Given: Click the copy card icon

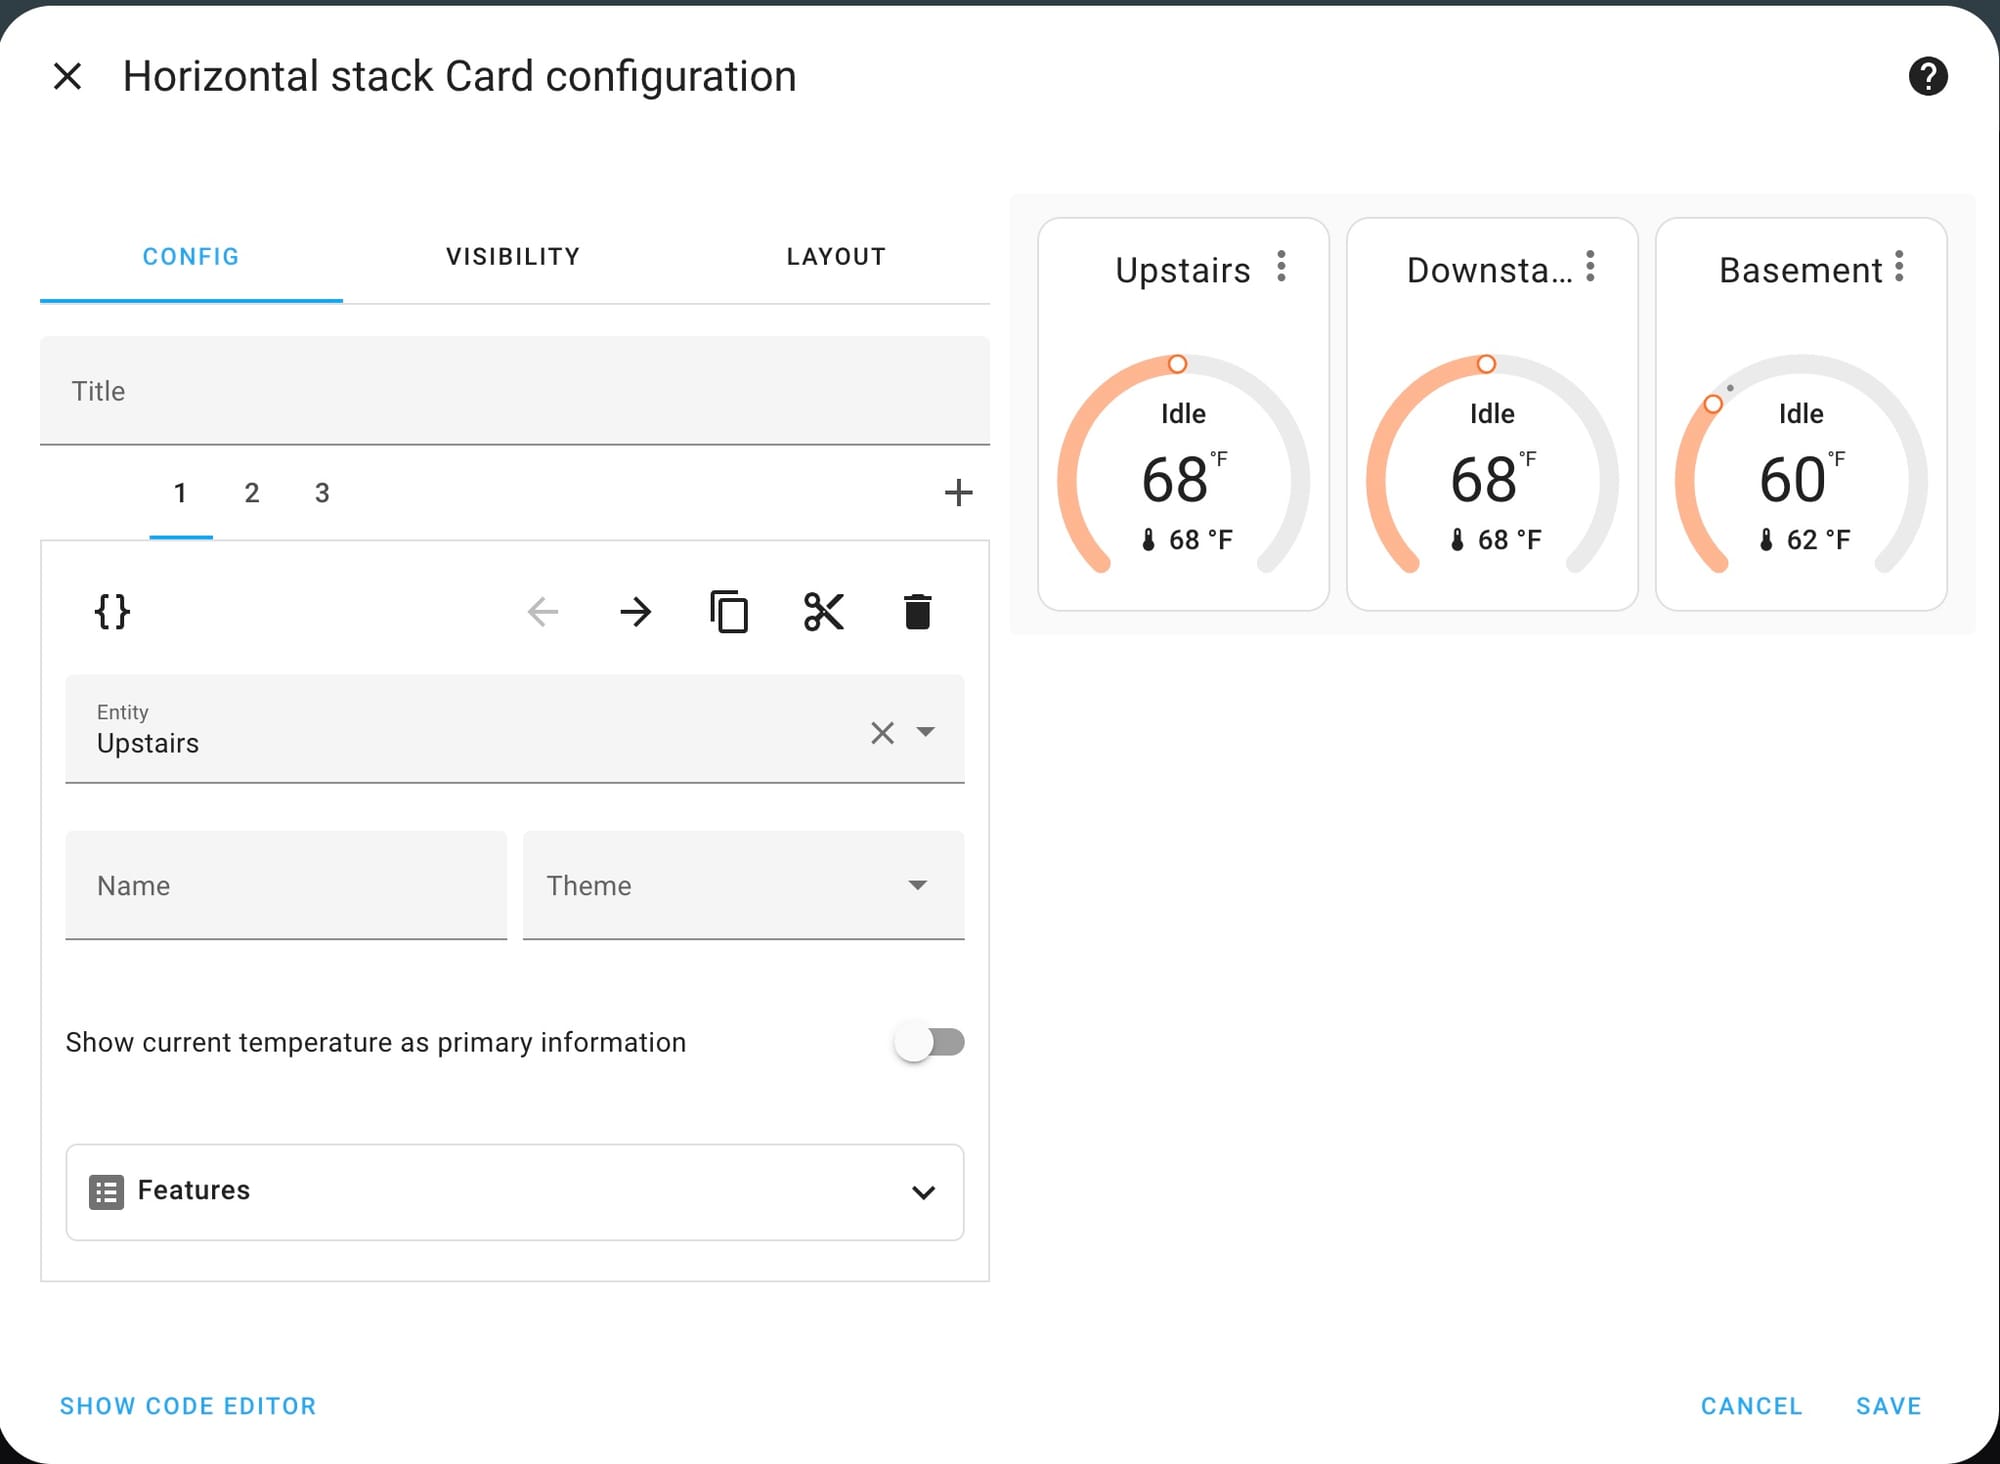Looking at the screenshot, I should click(x=729, y=611).
